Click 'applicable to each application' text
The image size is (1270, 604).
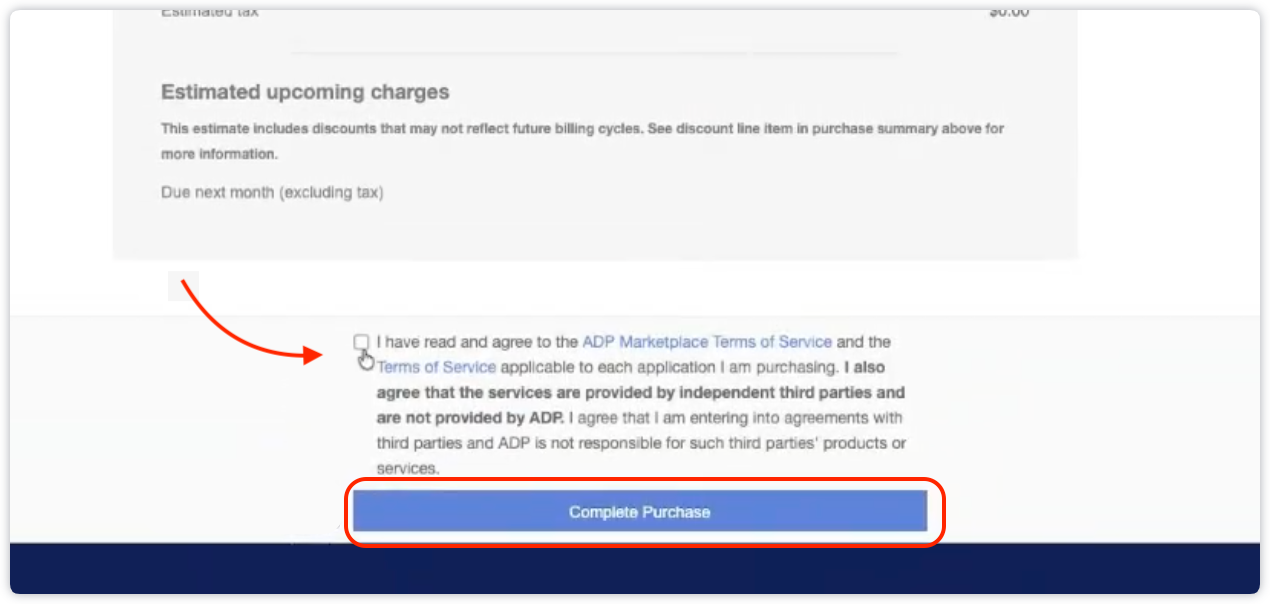[x=608, y=367]
